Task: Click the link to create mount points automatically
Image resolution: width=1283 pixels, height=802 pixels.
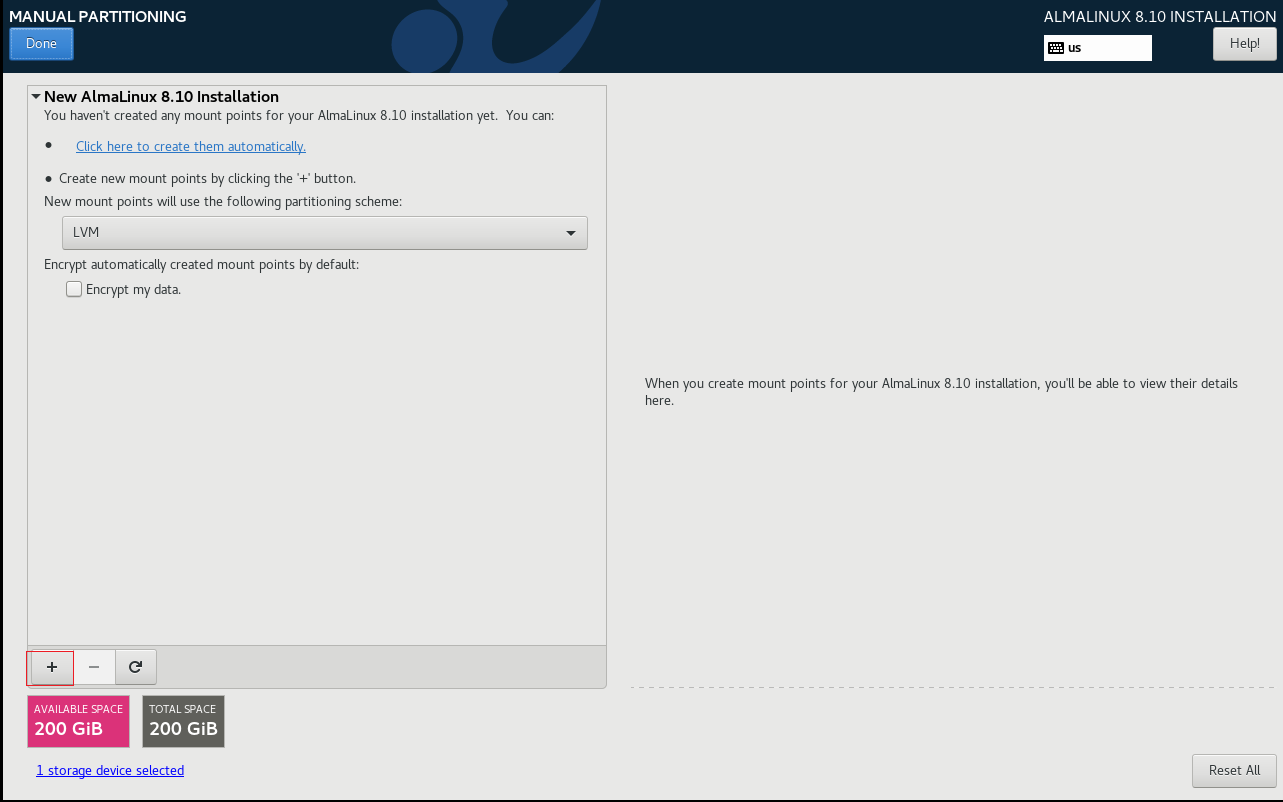Action: [x=191, y=146]
